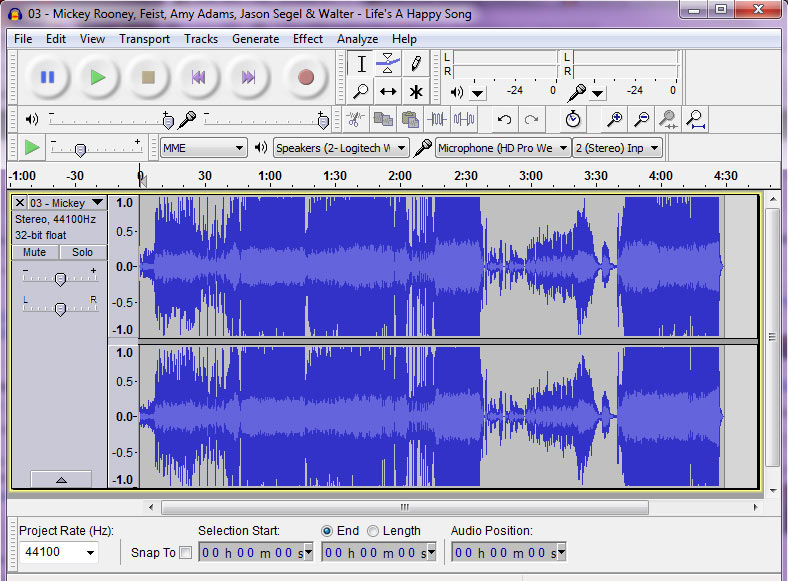
Task: Collapse the track with the up-arrow button
Action: coord(61,479)
